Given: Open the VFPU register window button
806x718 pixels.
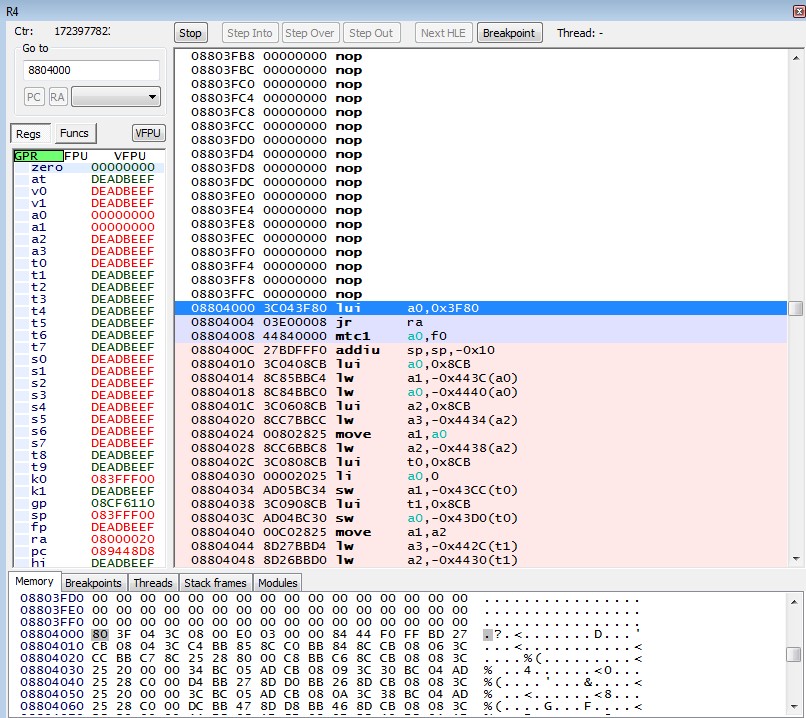Looking at the screenshot, I should [148, 133].
